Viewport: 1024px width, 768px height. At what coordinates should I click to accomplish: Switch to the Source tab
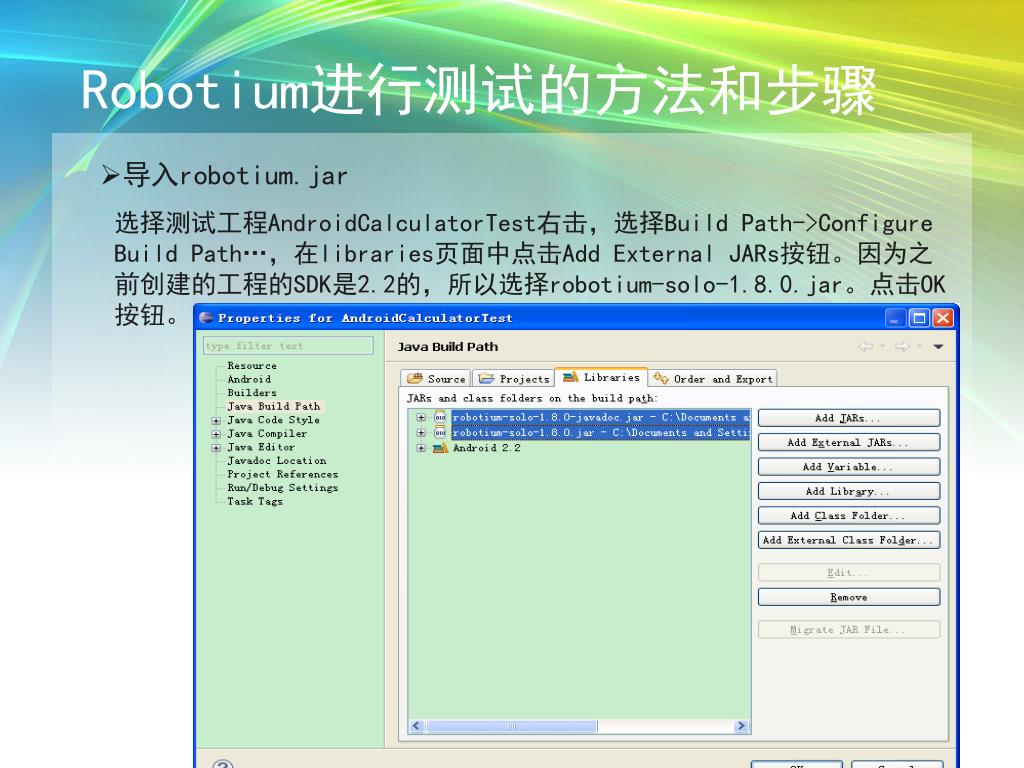point(436,378)
